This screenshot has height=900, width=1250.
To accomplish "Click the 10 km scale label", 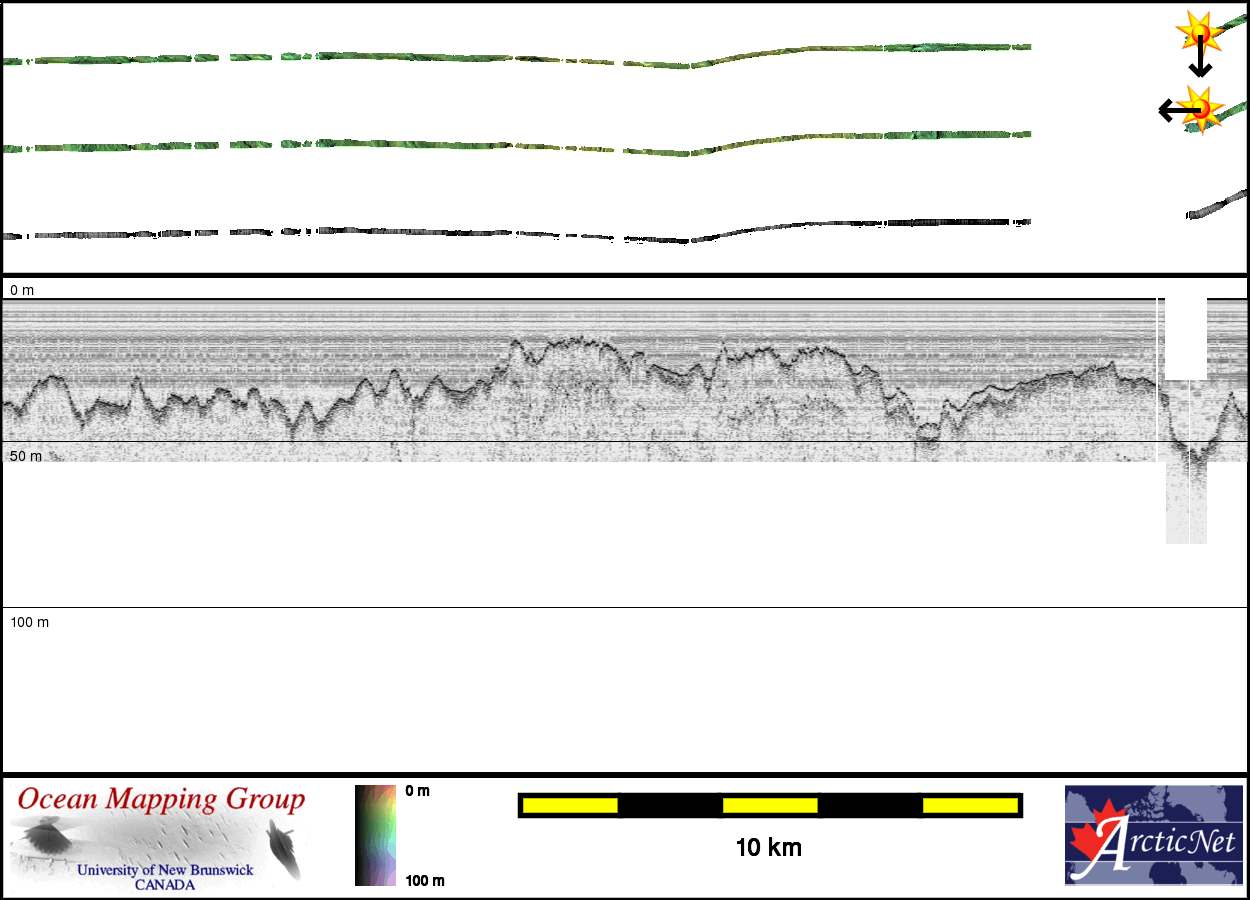I will tap(768, 849).
